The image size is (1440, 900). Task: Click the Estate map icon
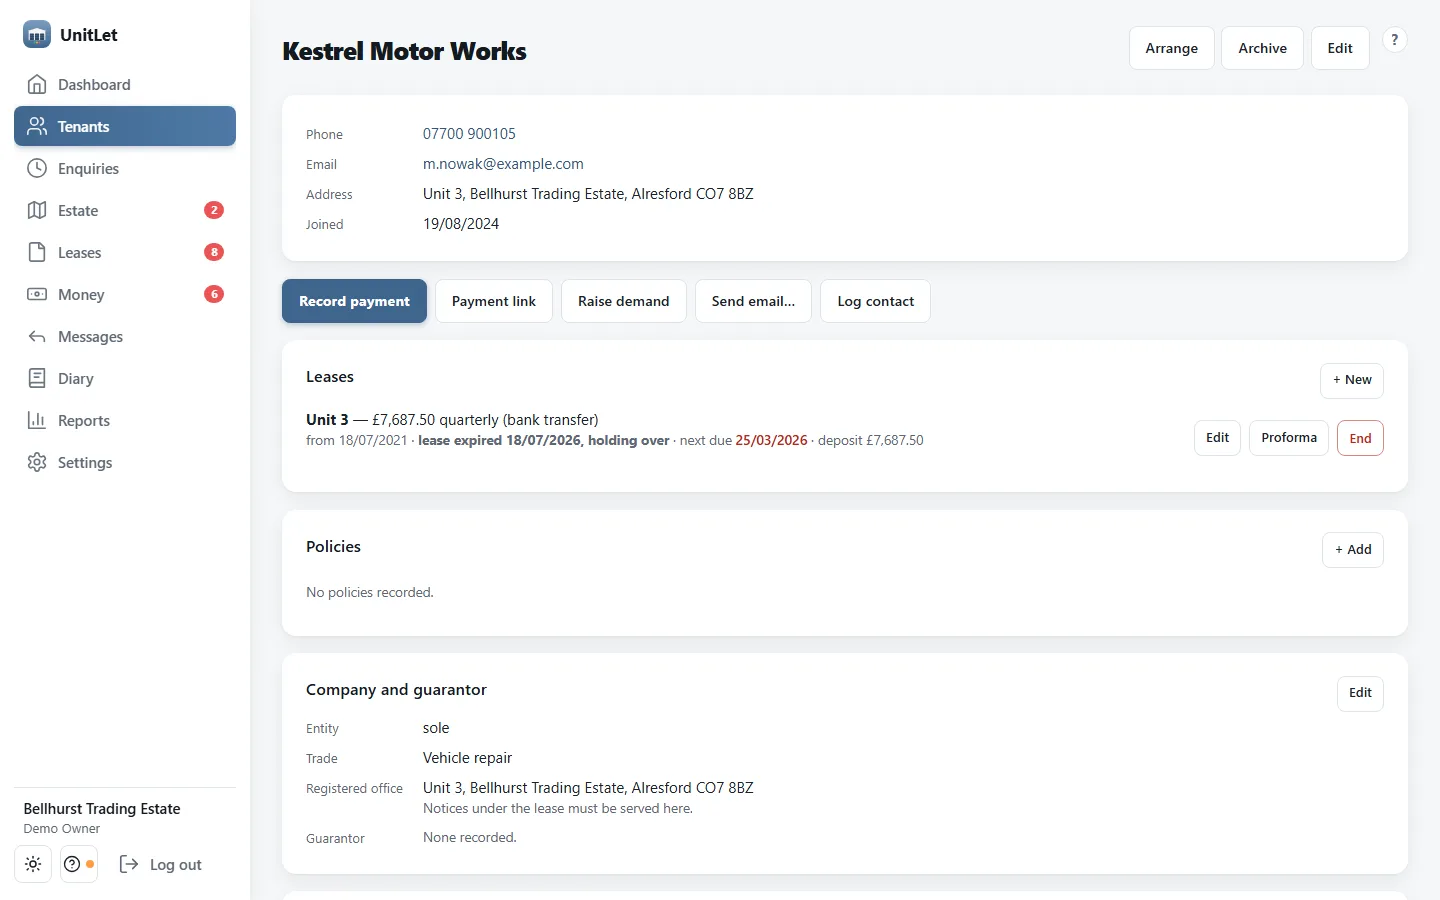tap(37, 210)
